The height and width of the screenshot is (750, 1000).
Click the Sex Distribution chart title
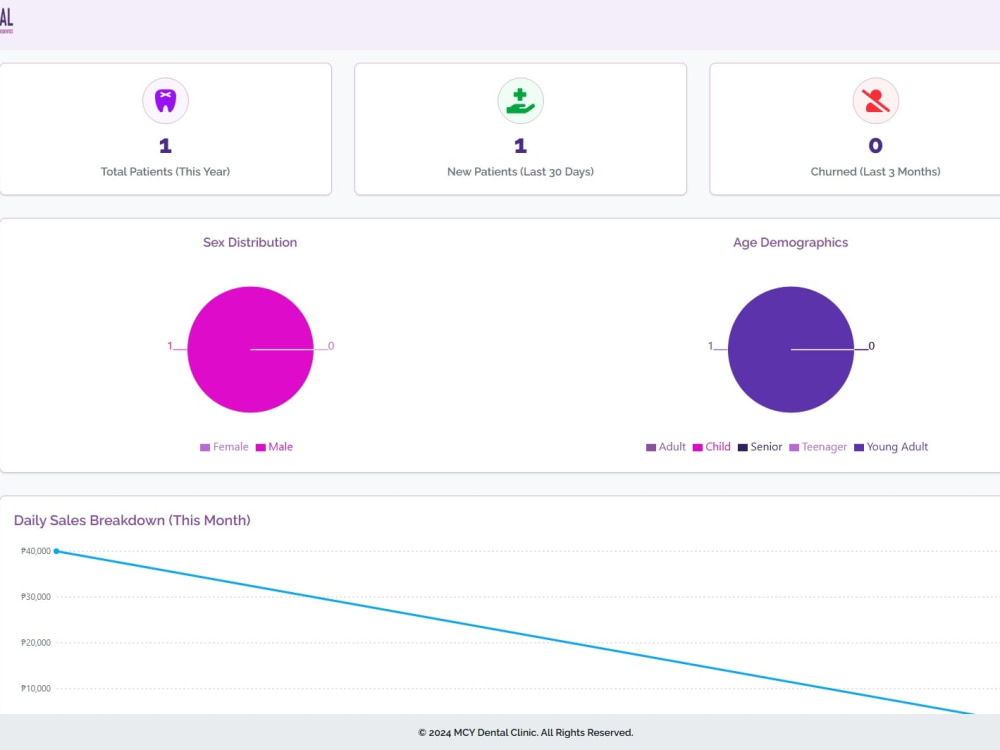[250, 242]
